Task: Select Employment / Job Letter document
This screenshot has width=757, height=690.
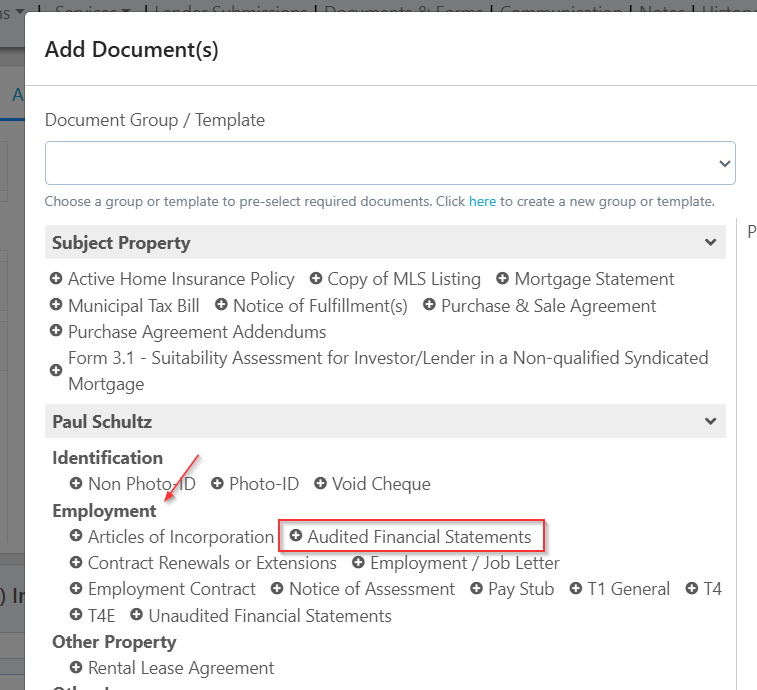Action: [464, 563]
